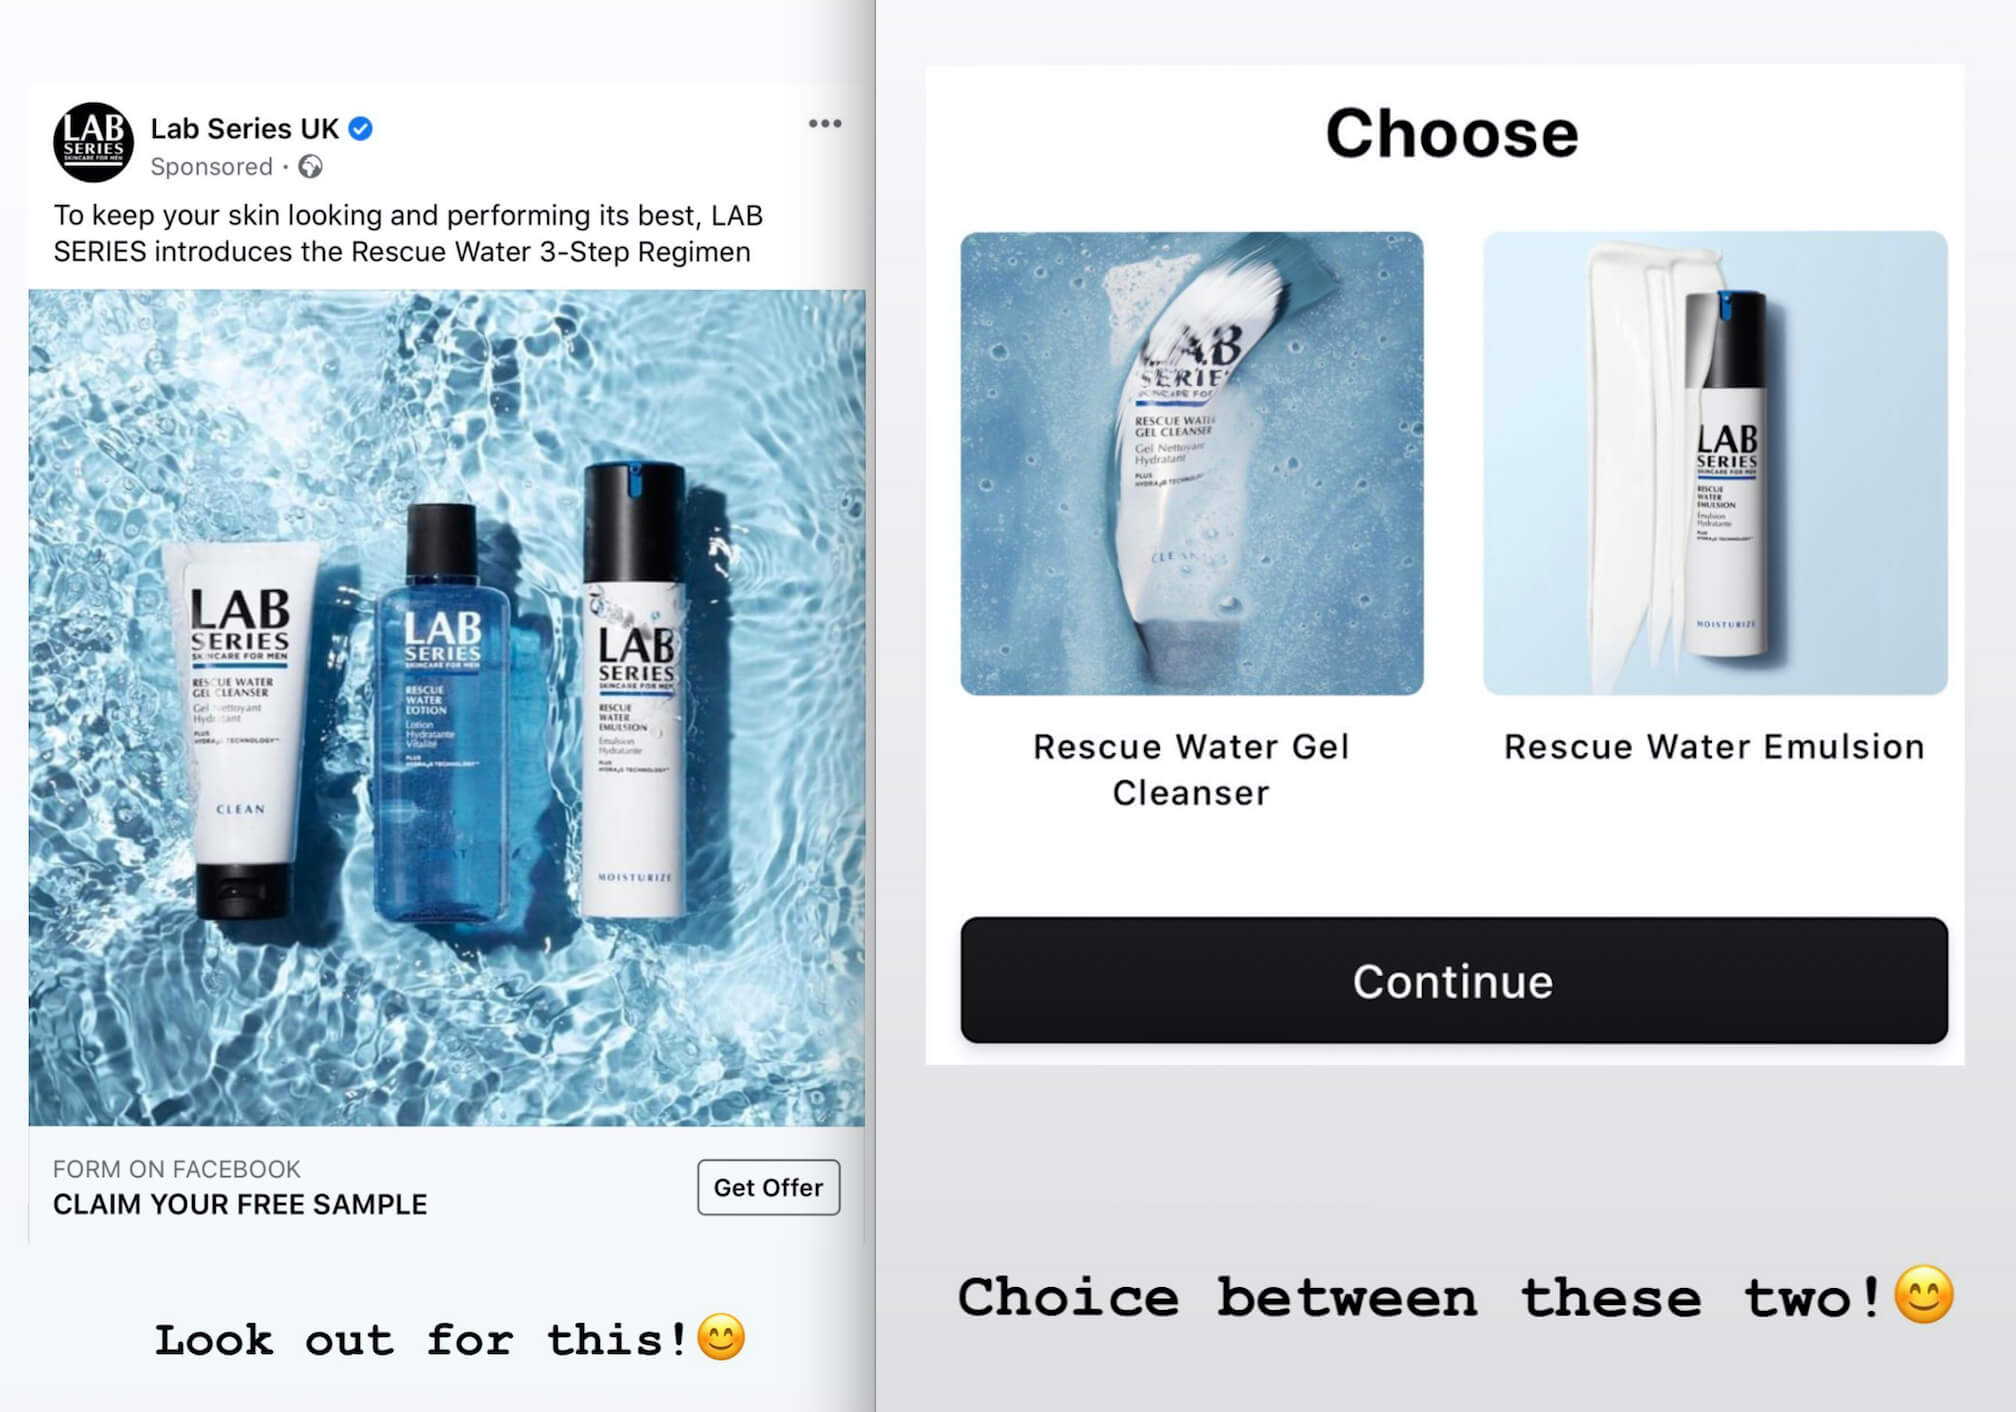Click the ad image of three products
The width and height of the screenshot is (2016, 1412).
click(447, 708)
